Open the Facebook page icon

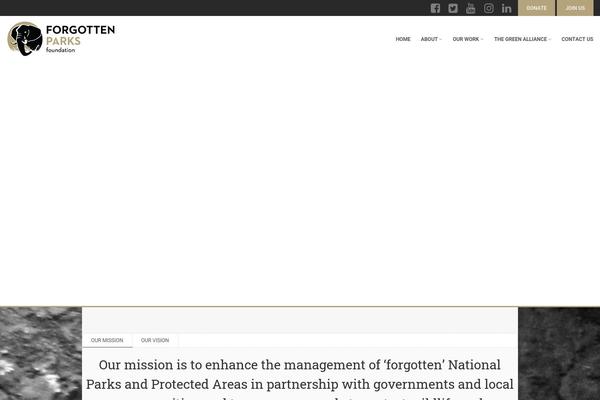click(x=435, y=8)
